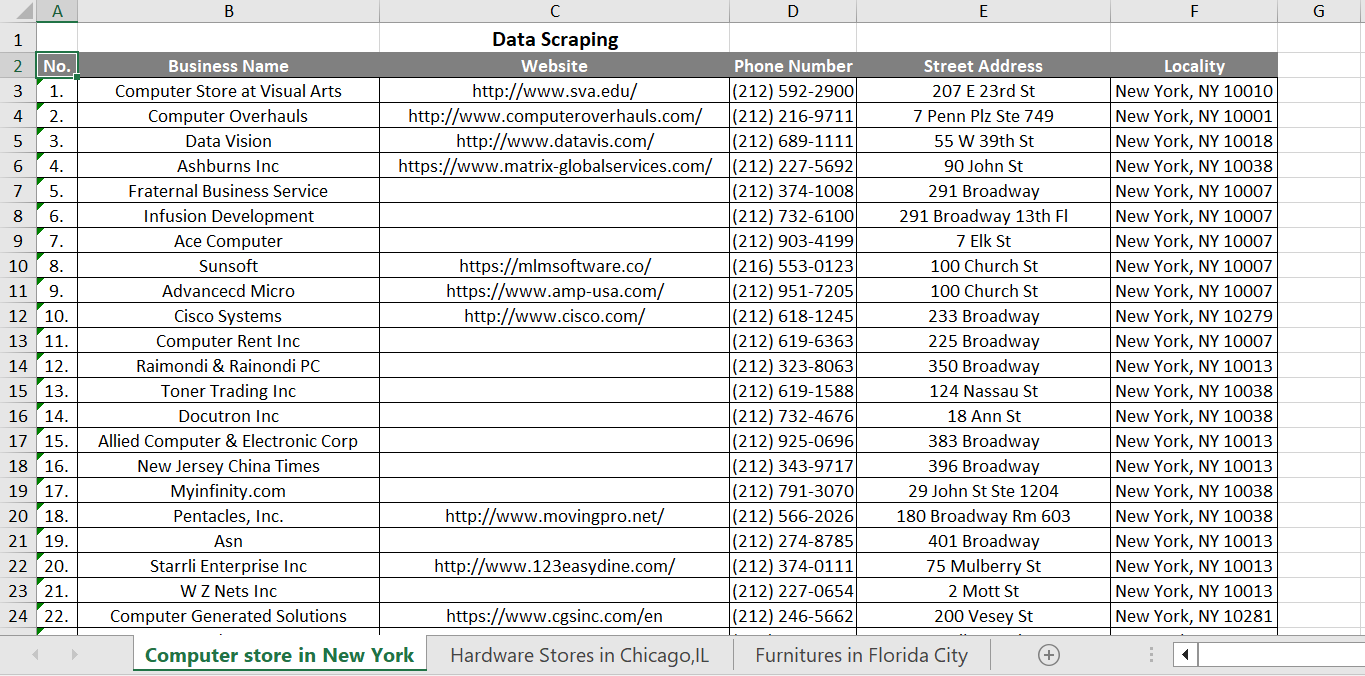Select the Ace Computer cell
Viewport: 1365px width, 676px height.
tap(228, 241)
